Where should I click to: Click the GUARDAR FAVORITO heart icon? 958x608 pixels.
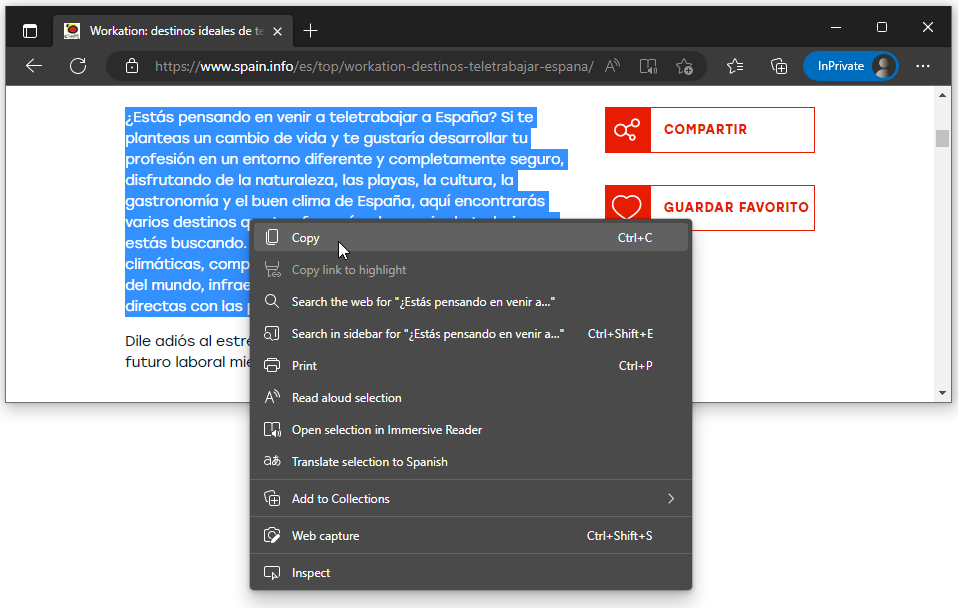pyautogui.click(x=627, y=206)
